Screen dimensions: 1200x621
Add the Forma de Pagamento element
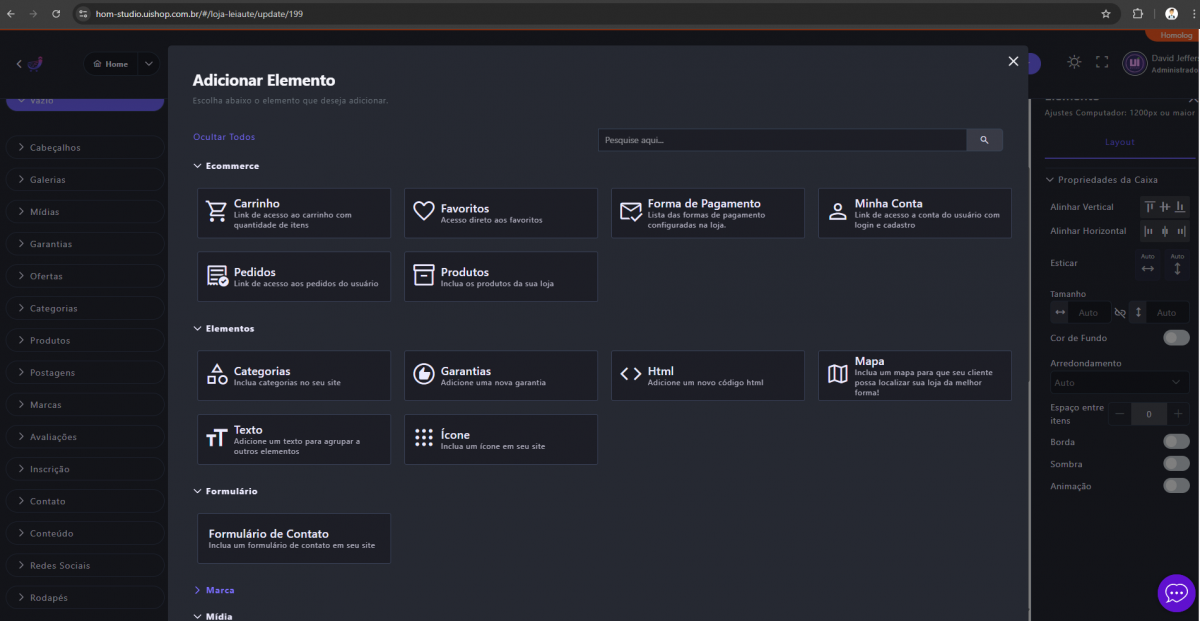[x=707, y=213]
